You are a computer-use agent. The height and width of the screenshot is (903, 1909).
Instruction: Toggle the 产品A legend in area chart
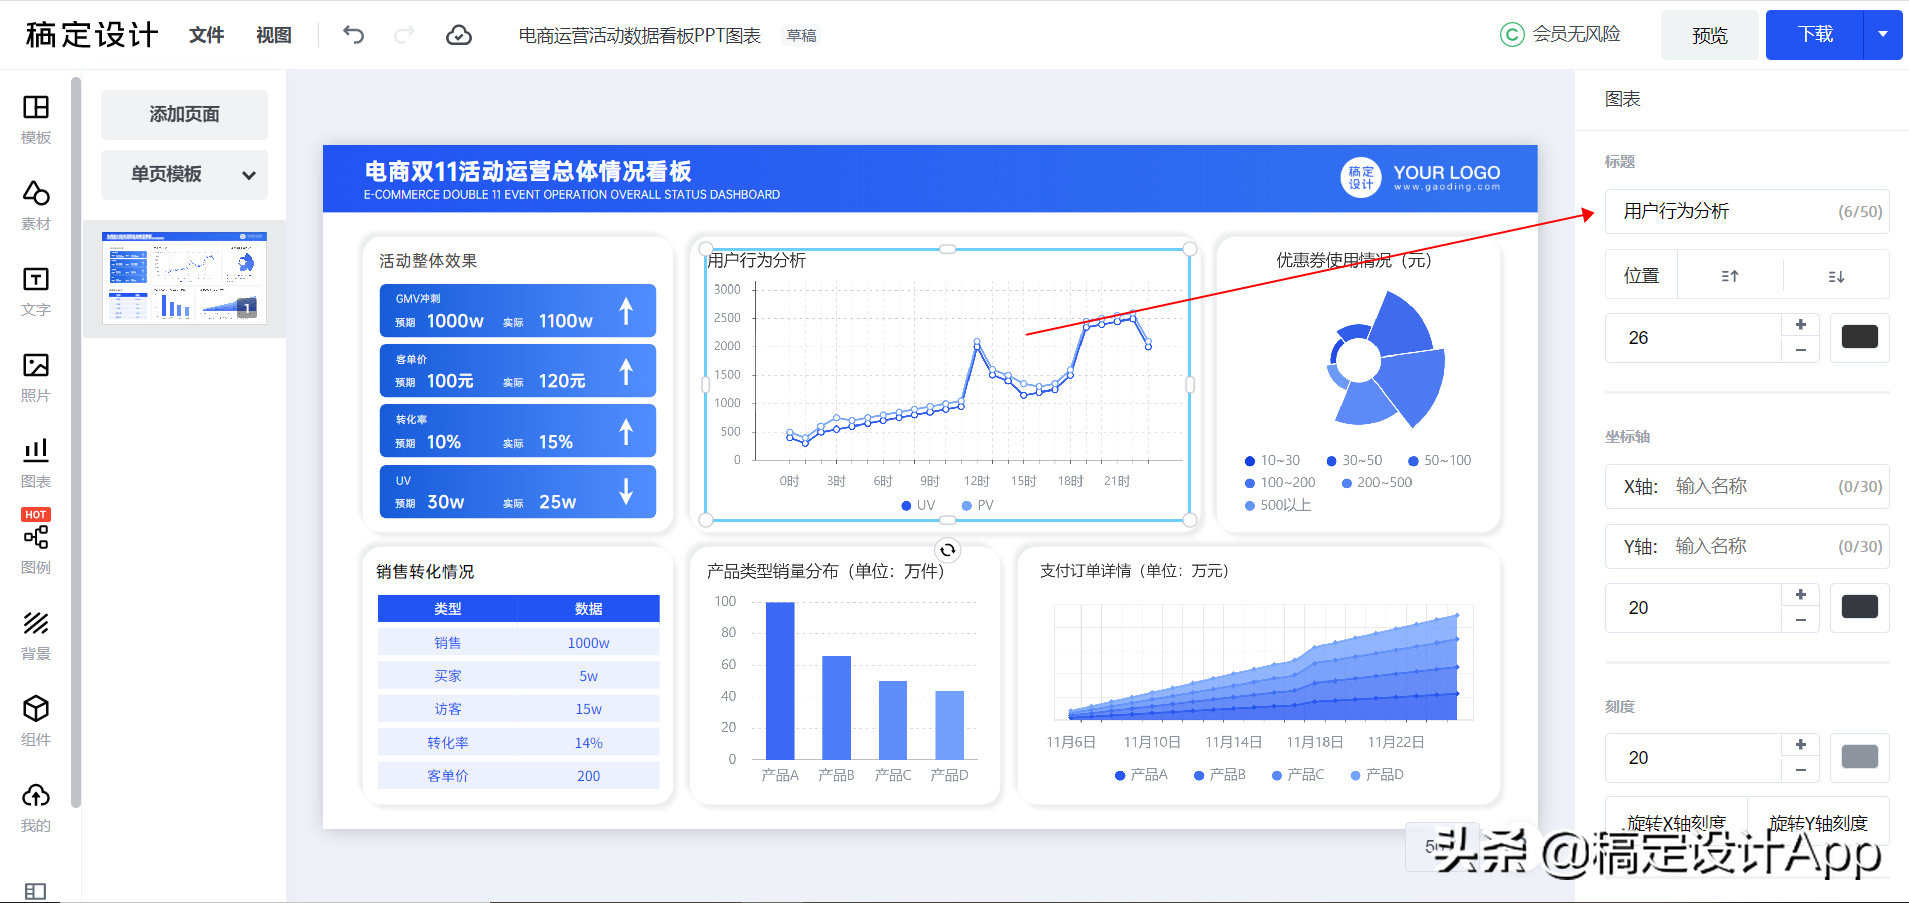point(1141,774)
